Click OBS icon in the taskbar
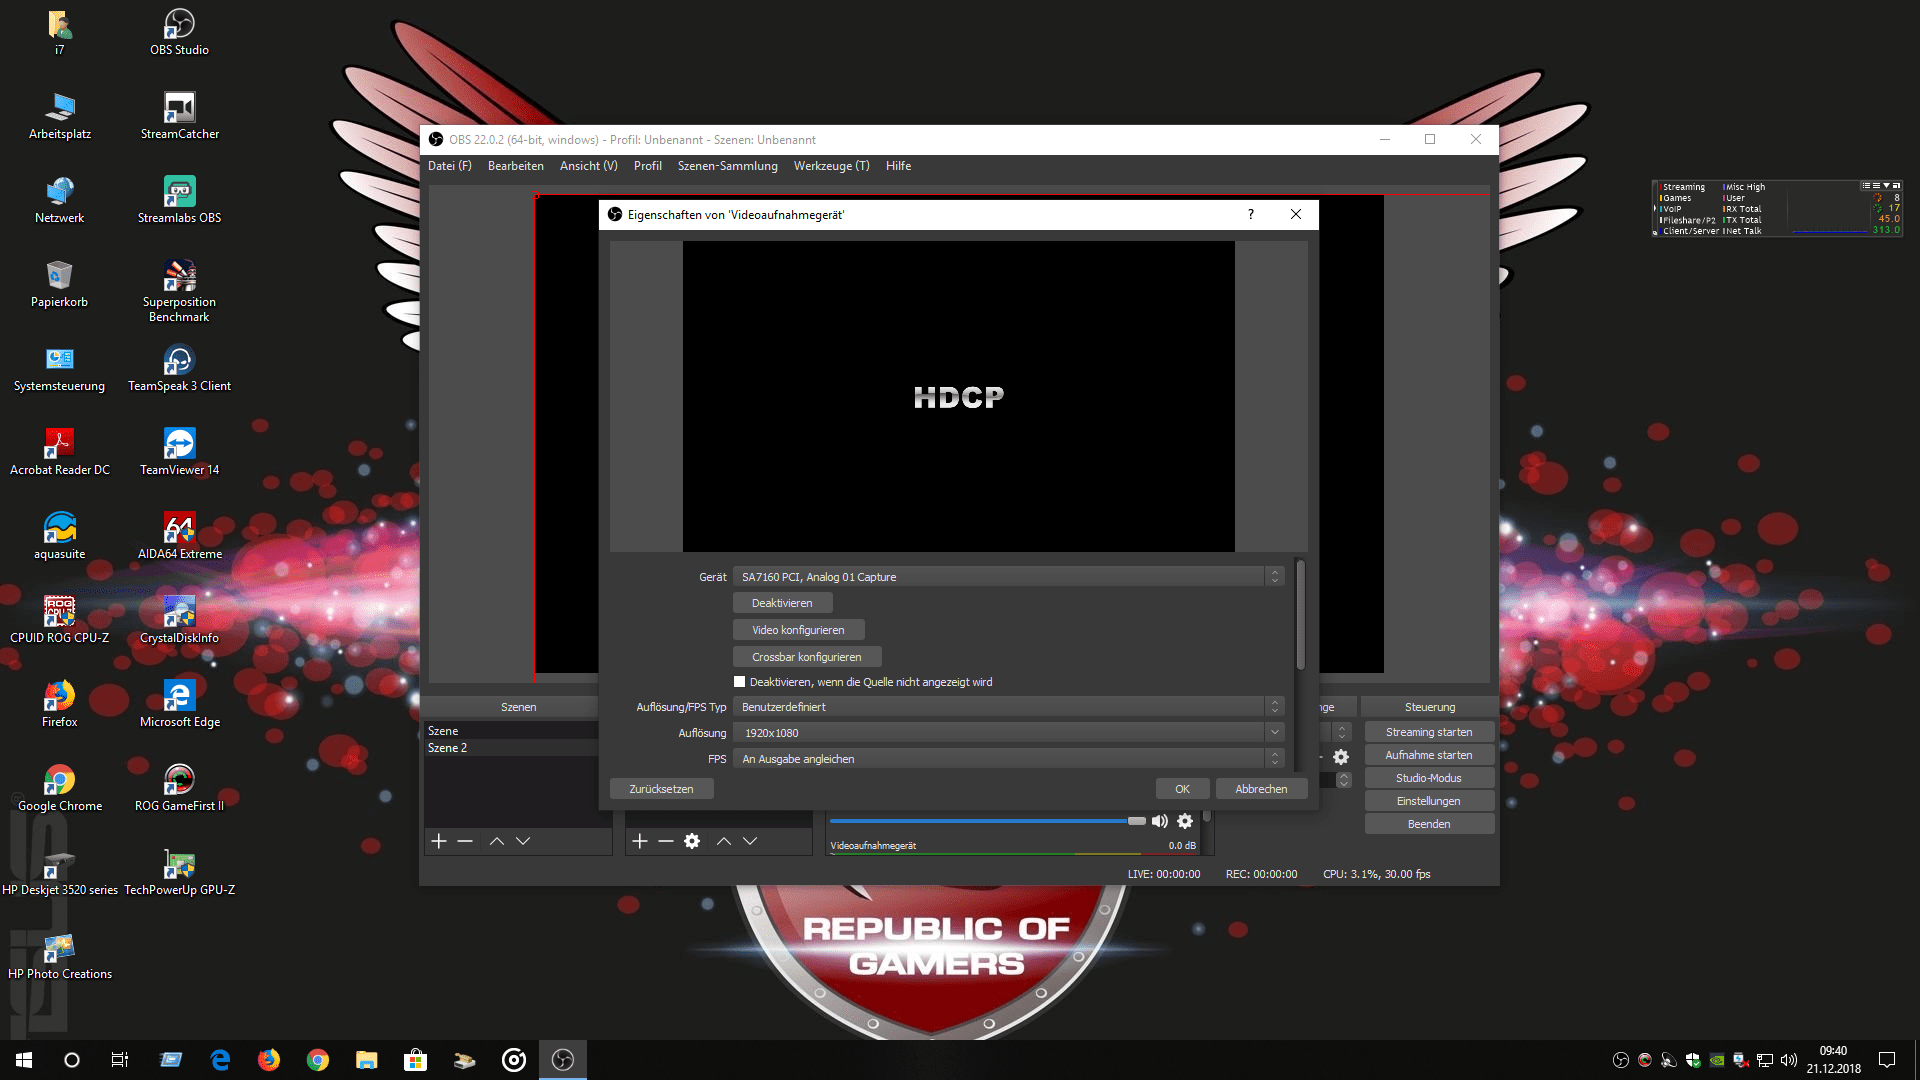 563,1060
